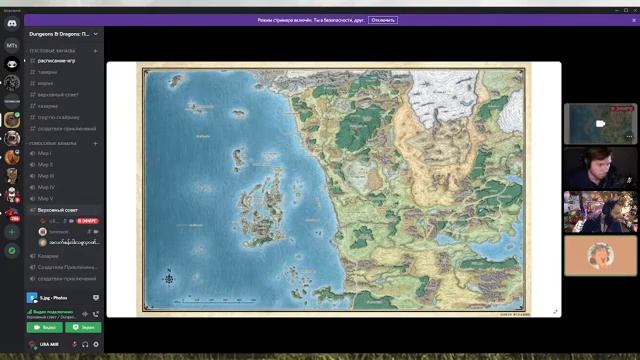Click the shared fantasy map image
640x360 pixels.
tap(333, 189)
